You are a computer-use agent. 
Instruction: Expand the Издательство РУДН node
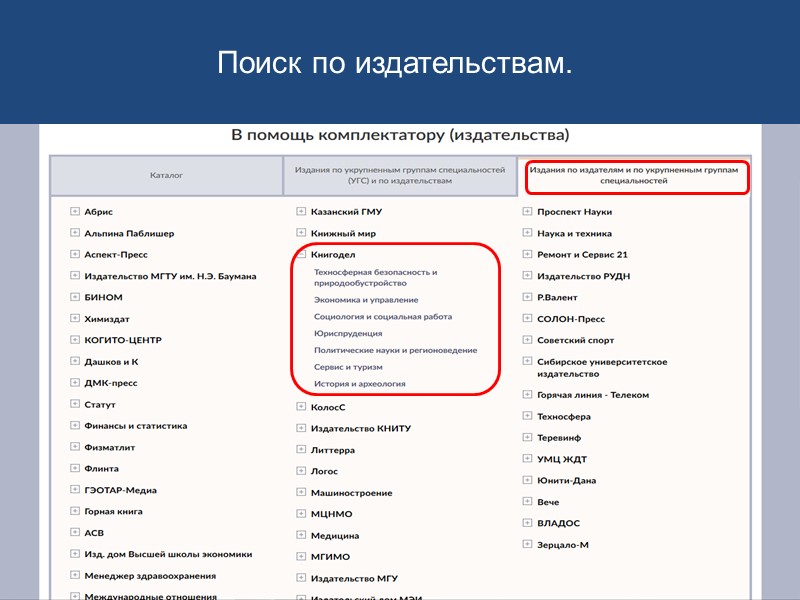[x=527, y=276]
